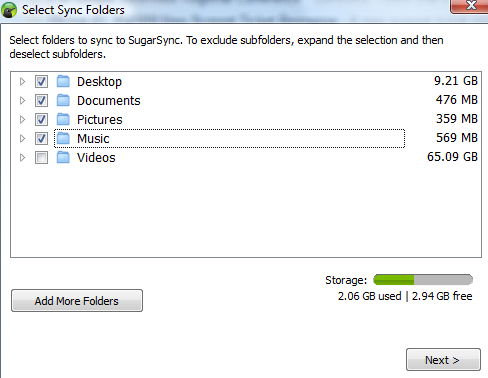
Task: Select the Pictures folder name
Action: (100, 120)
